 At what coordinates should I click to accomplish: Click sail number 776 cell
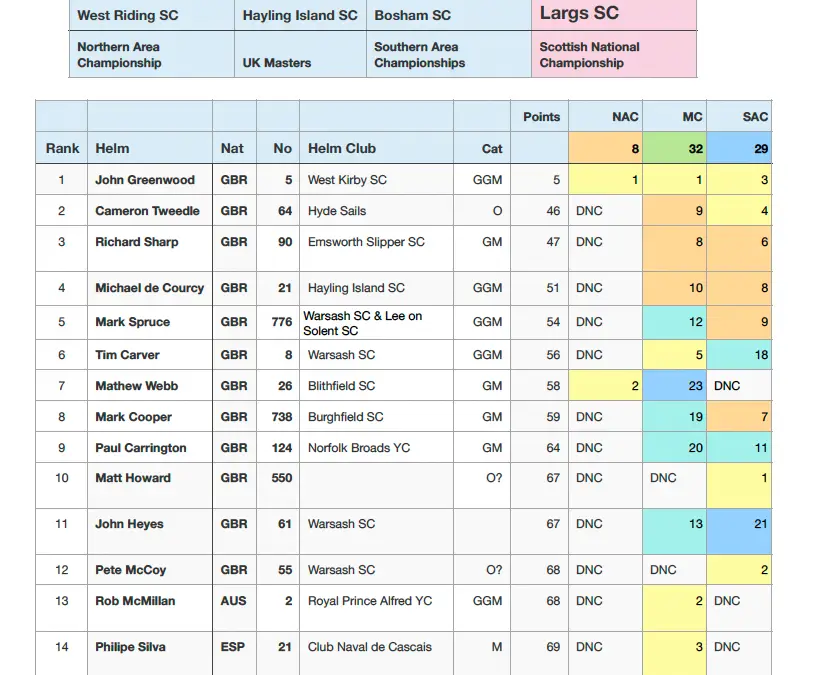pyautogui.click(x=278, y=322)
